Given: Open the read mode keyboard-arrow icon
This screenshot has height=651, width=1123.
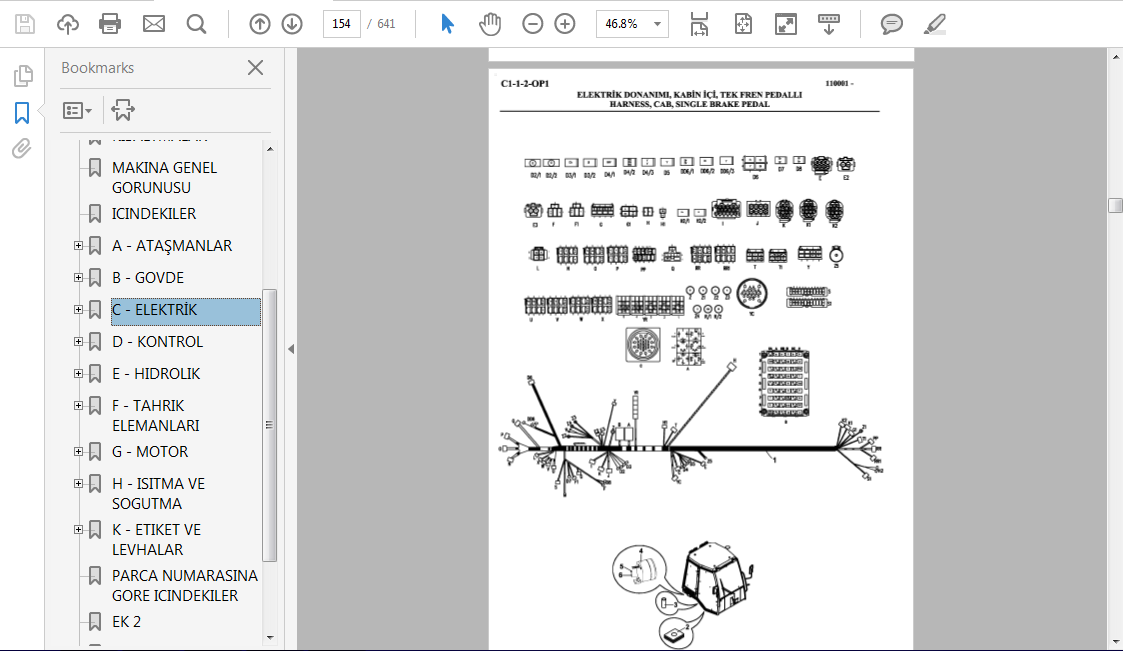Looking at the screenshot, I should [829, 24].
